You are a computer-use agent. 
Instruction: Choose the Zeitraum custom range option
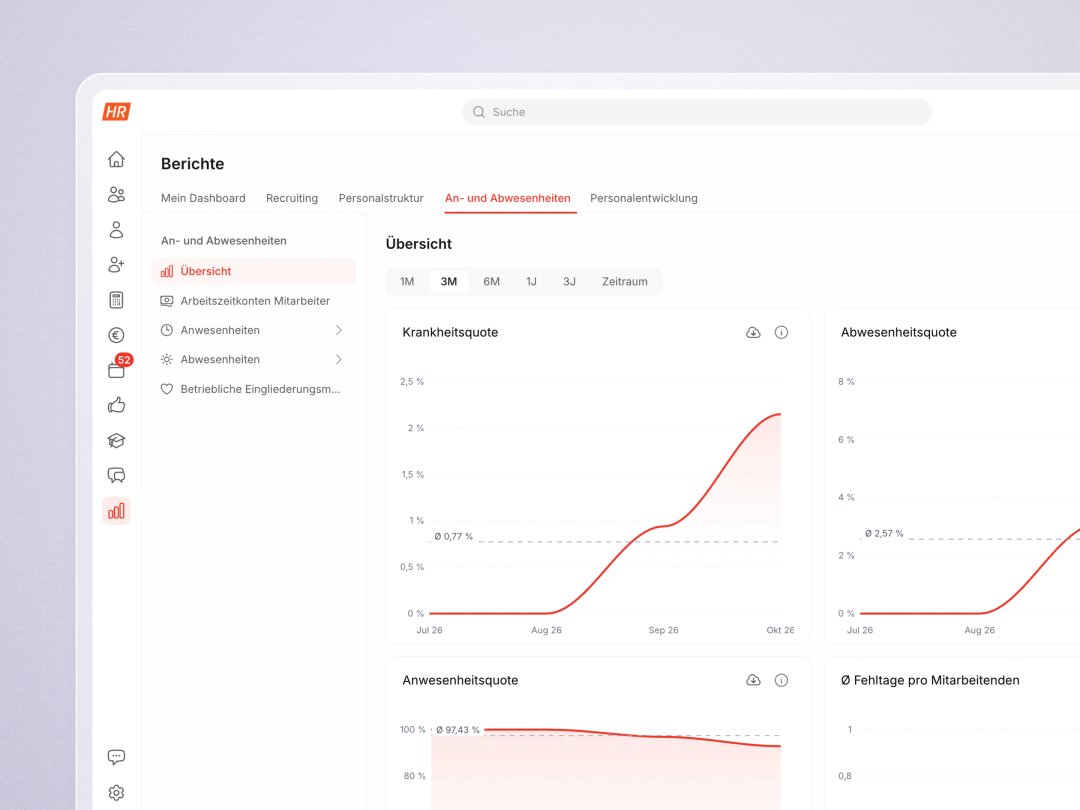[625, 282]
